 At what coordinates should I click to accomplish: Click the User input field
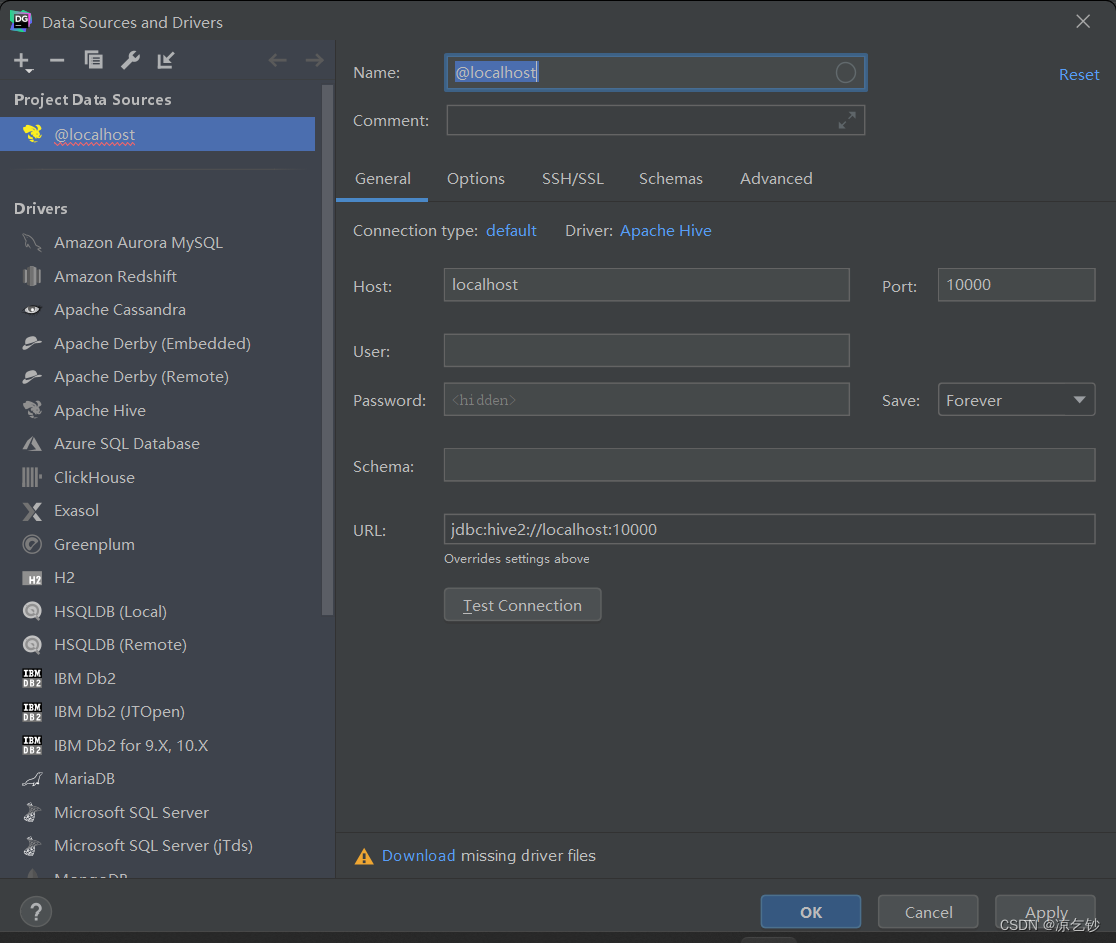coord(646,350)
